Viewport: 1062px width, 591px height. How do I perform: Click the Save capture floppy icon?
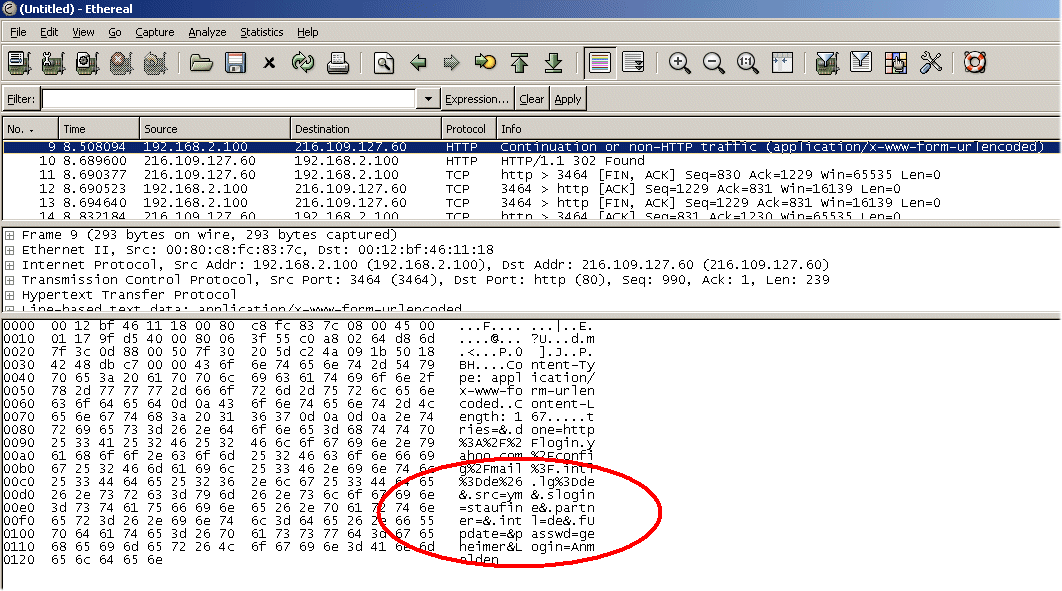coord(236,63)
